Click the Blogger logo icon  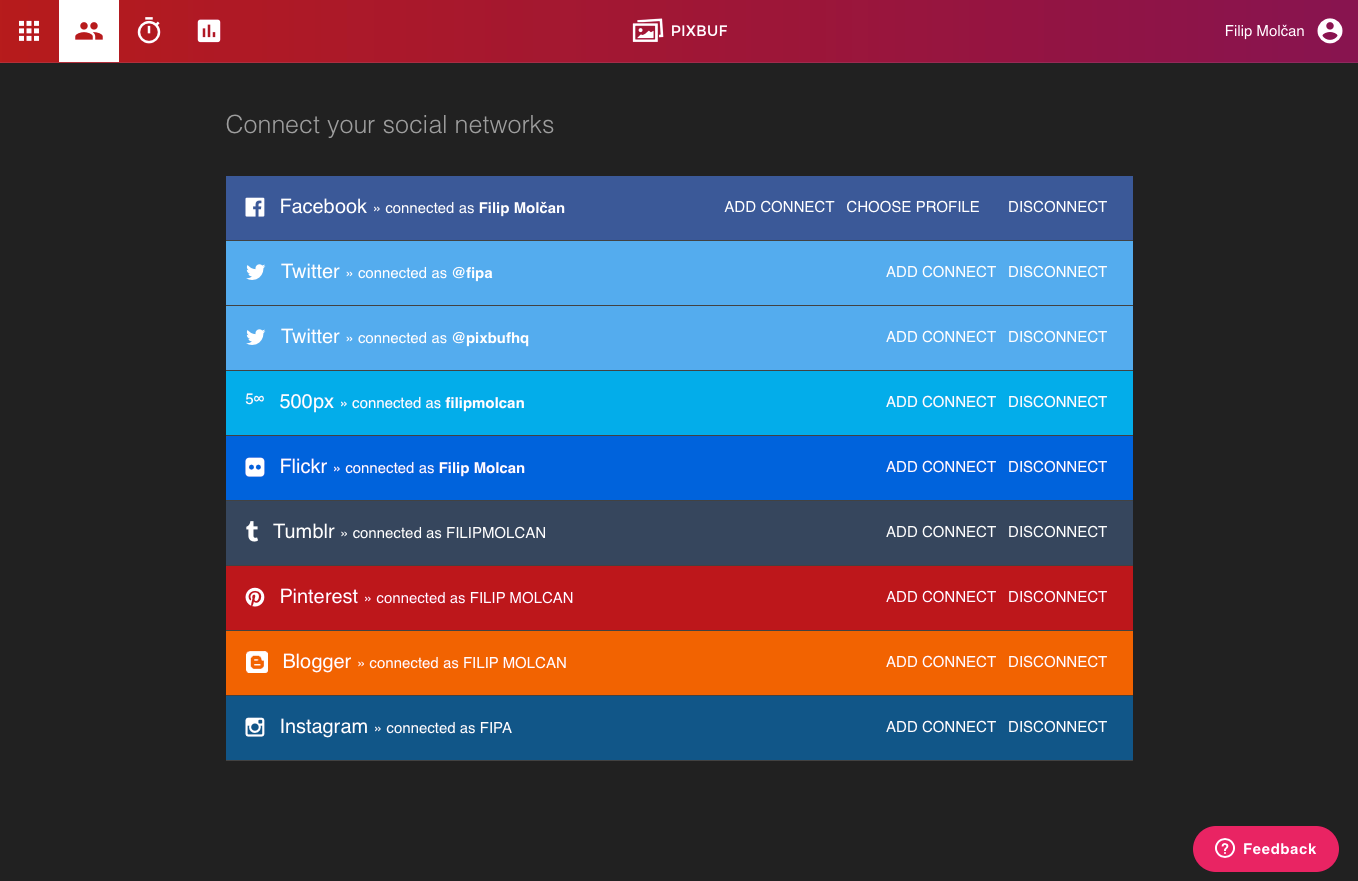point(257,662)
